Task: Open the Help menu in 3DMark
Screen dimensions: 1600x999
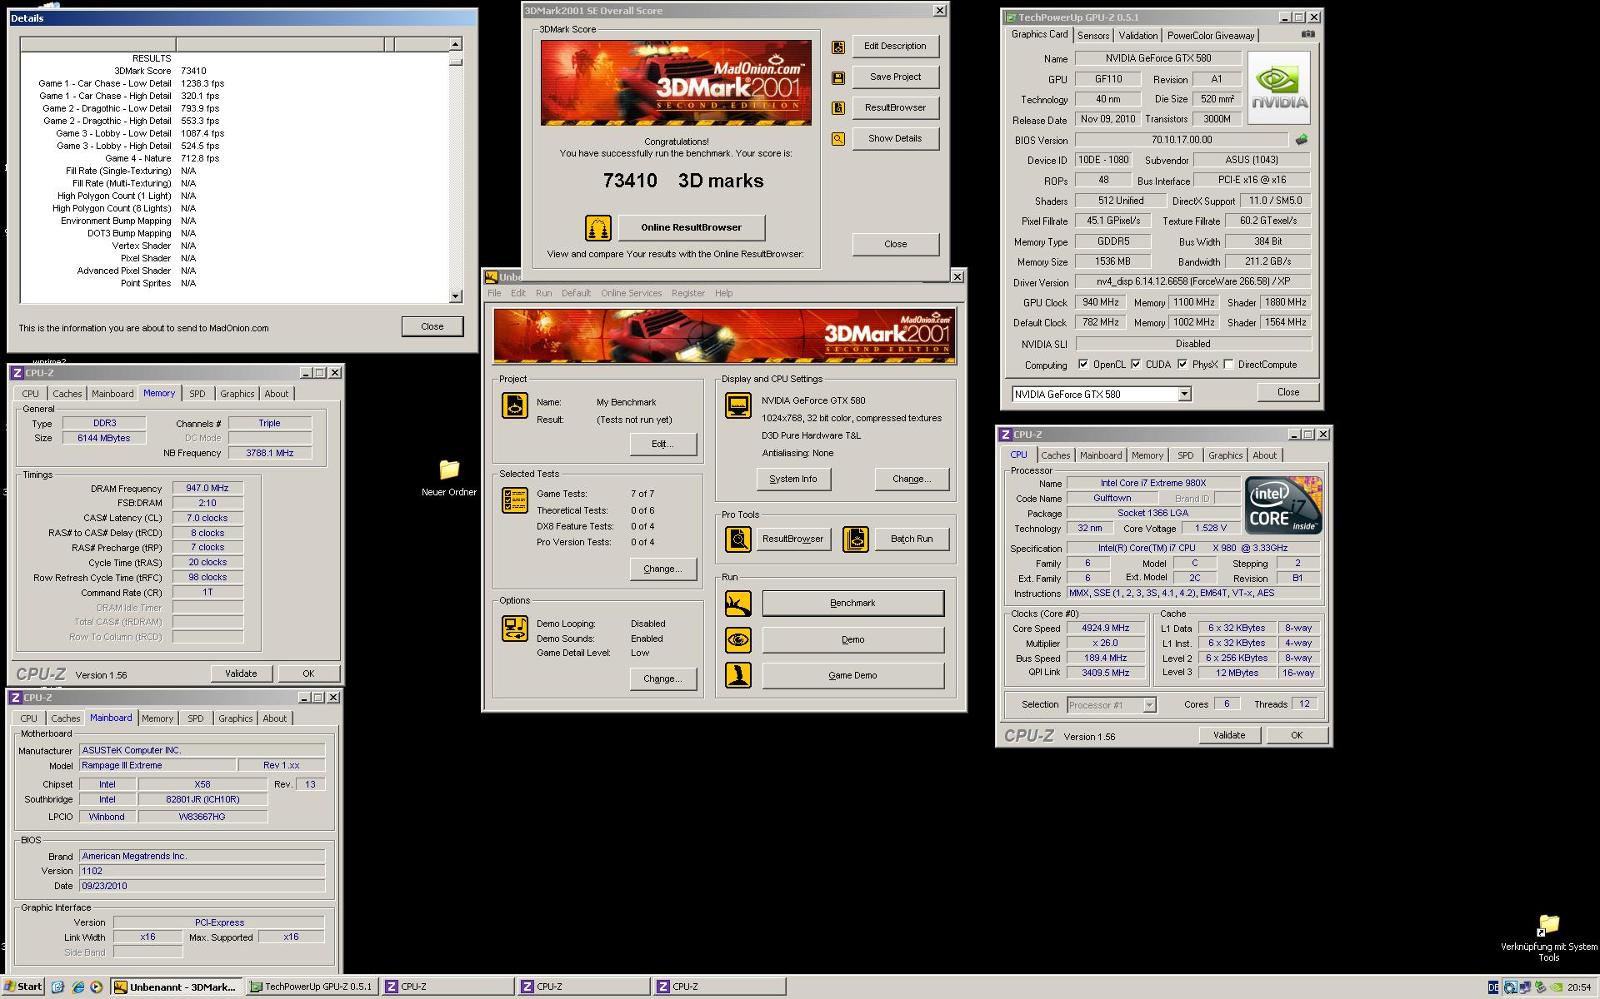Action: (724, 293)
